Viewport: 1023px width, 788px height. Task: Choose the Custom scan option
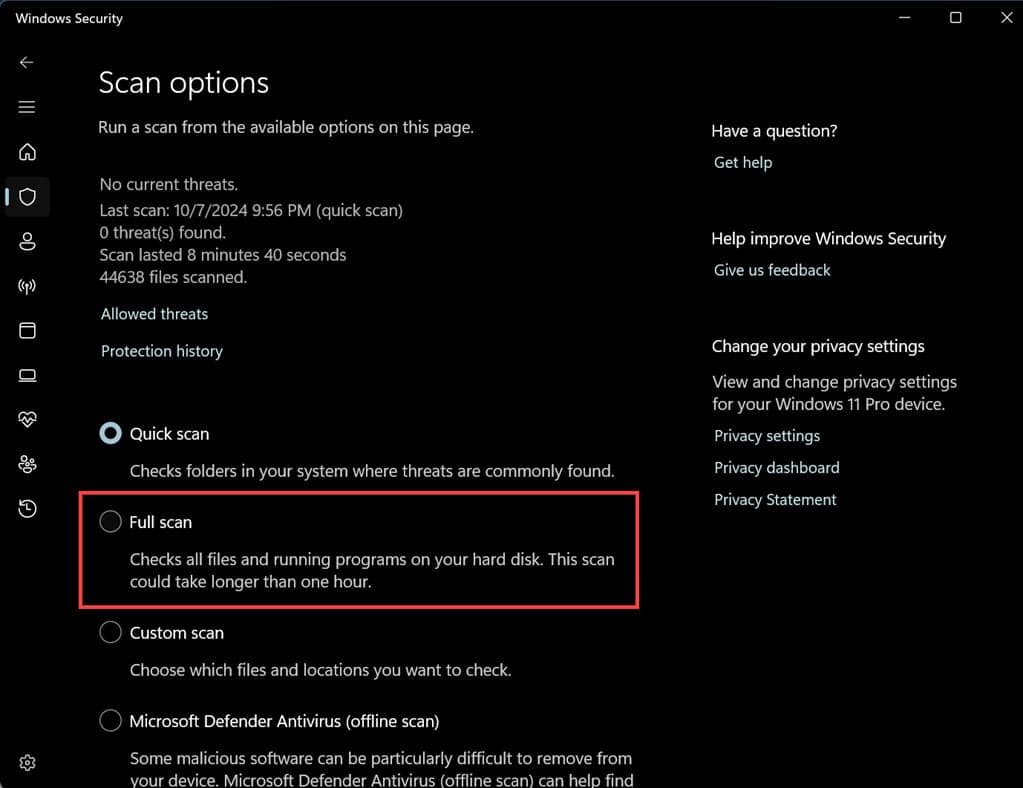110,631
